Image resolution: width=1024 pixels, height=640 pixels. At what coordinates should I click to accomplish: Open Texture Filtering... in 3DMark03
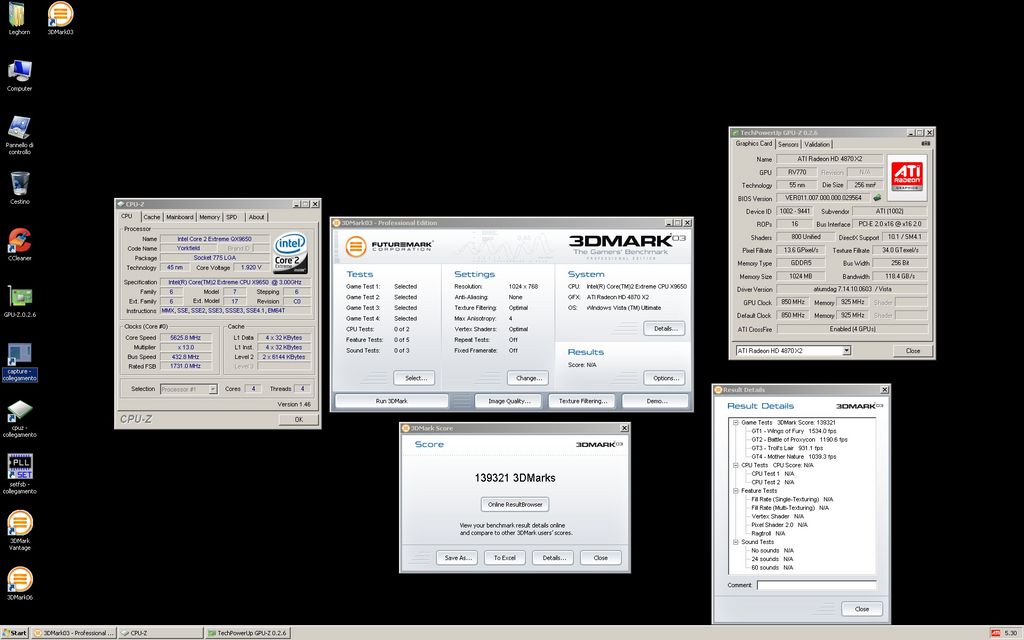tap(583, 401)
